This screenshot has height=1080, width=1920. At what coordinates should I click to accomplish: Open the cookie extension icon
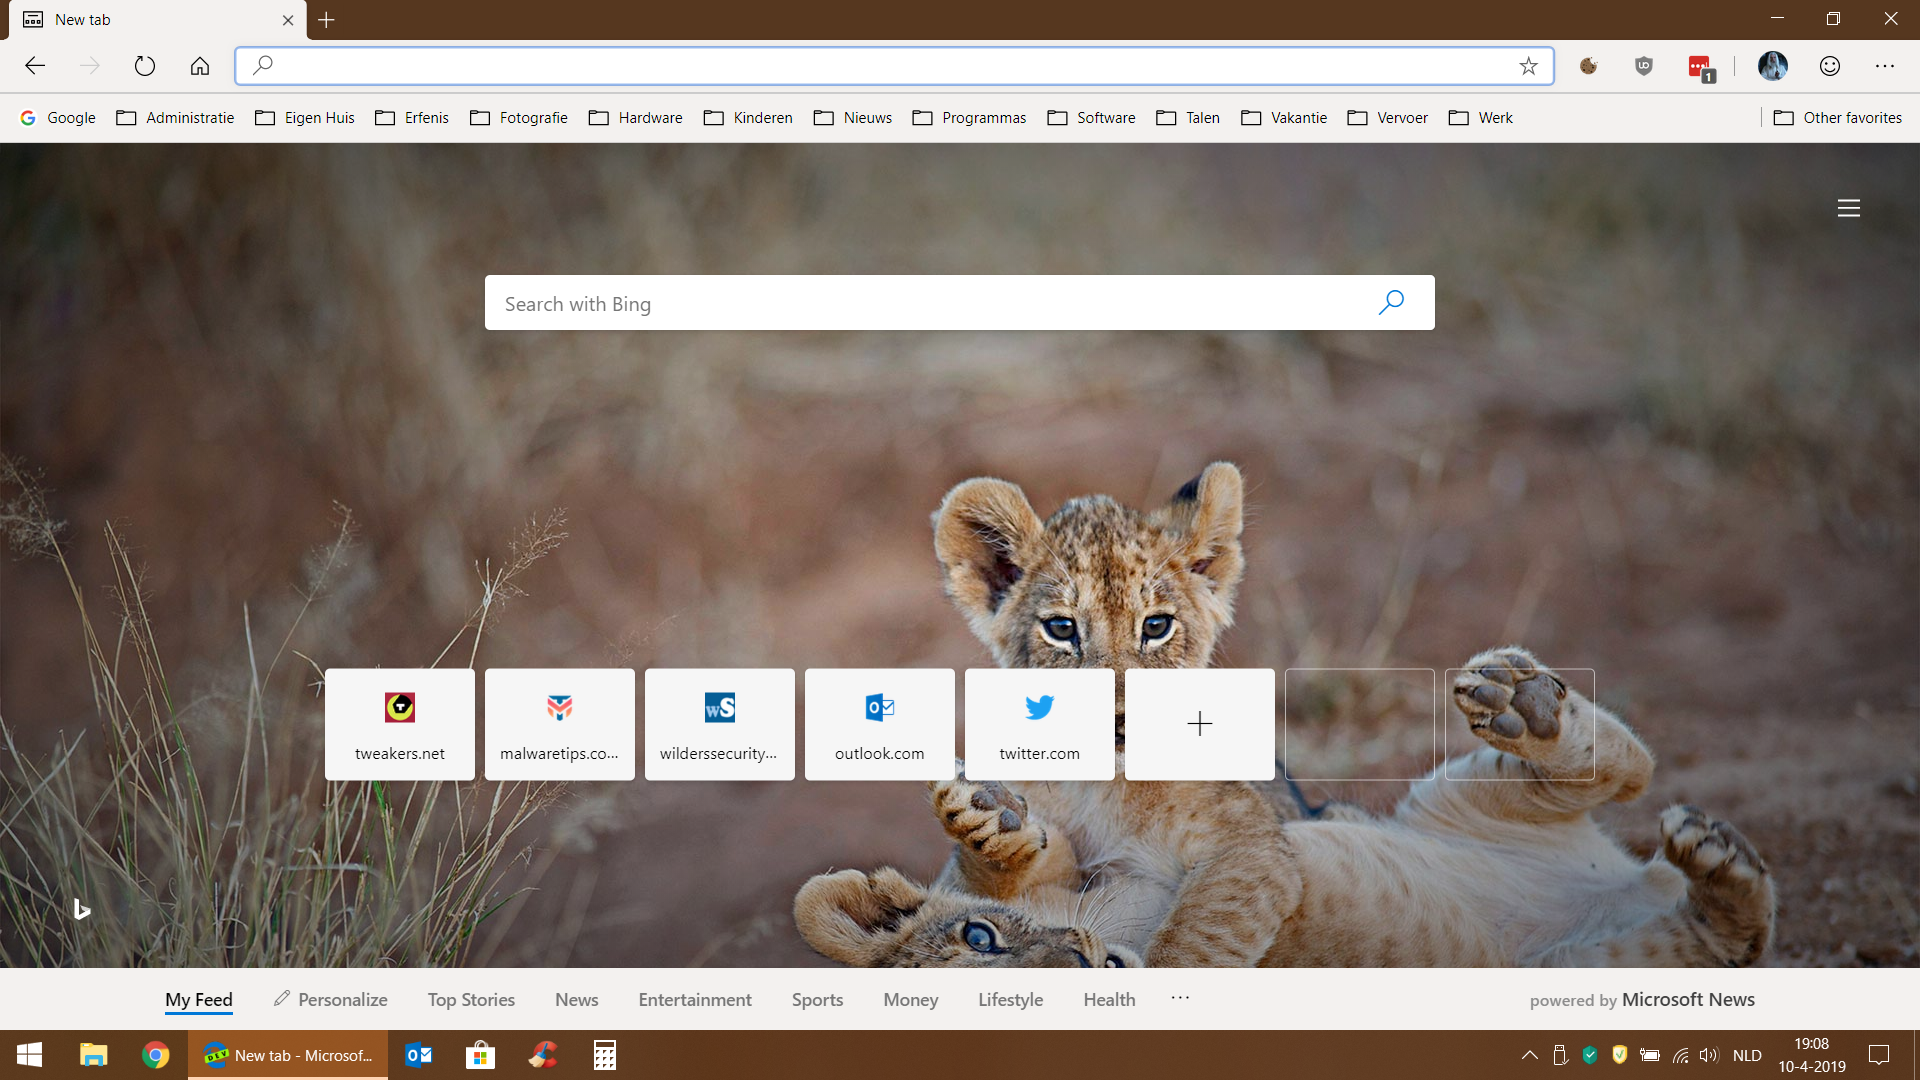pos(1588,66)
